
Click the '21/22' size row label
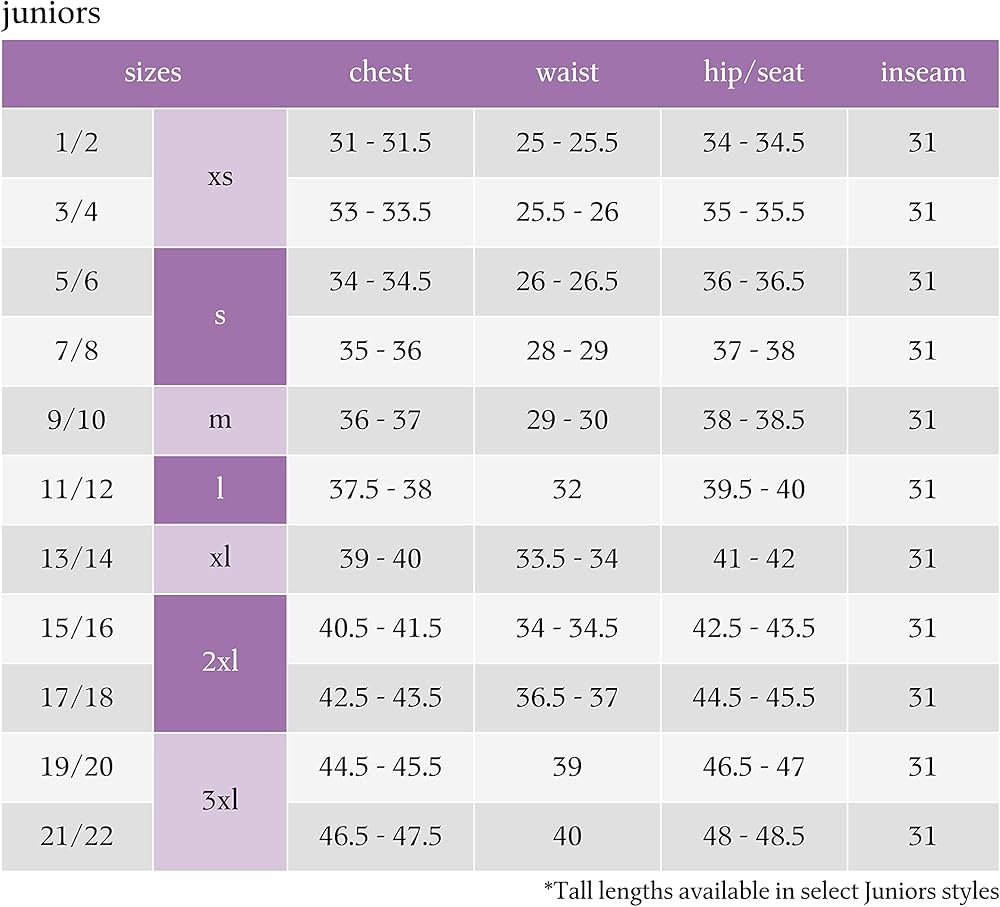click(x=77, y=836)
